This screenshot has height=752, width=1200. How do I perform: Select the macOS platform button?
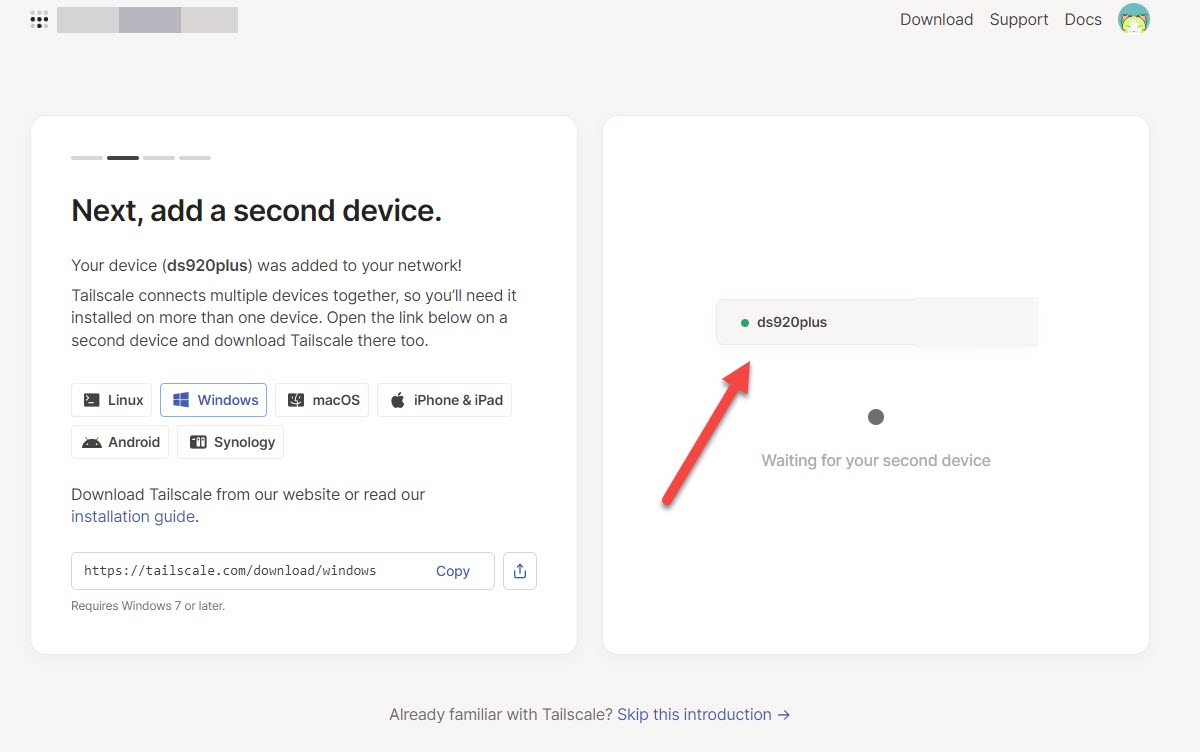(322, 400)
